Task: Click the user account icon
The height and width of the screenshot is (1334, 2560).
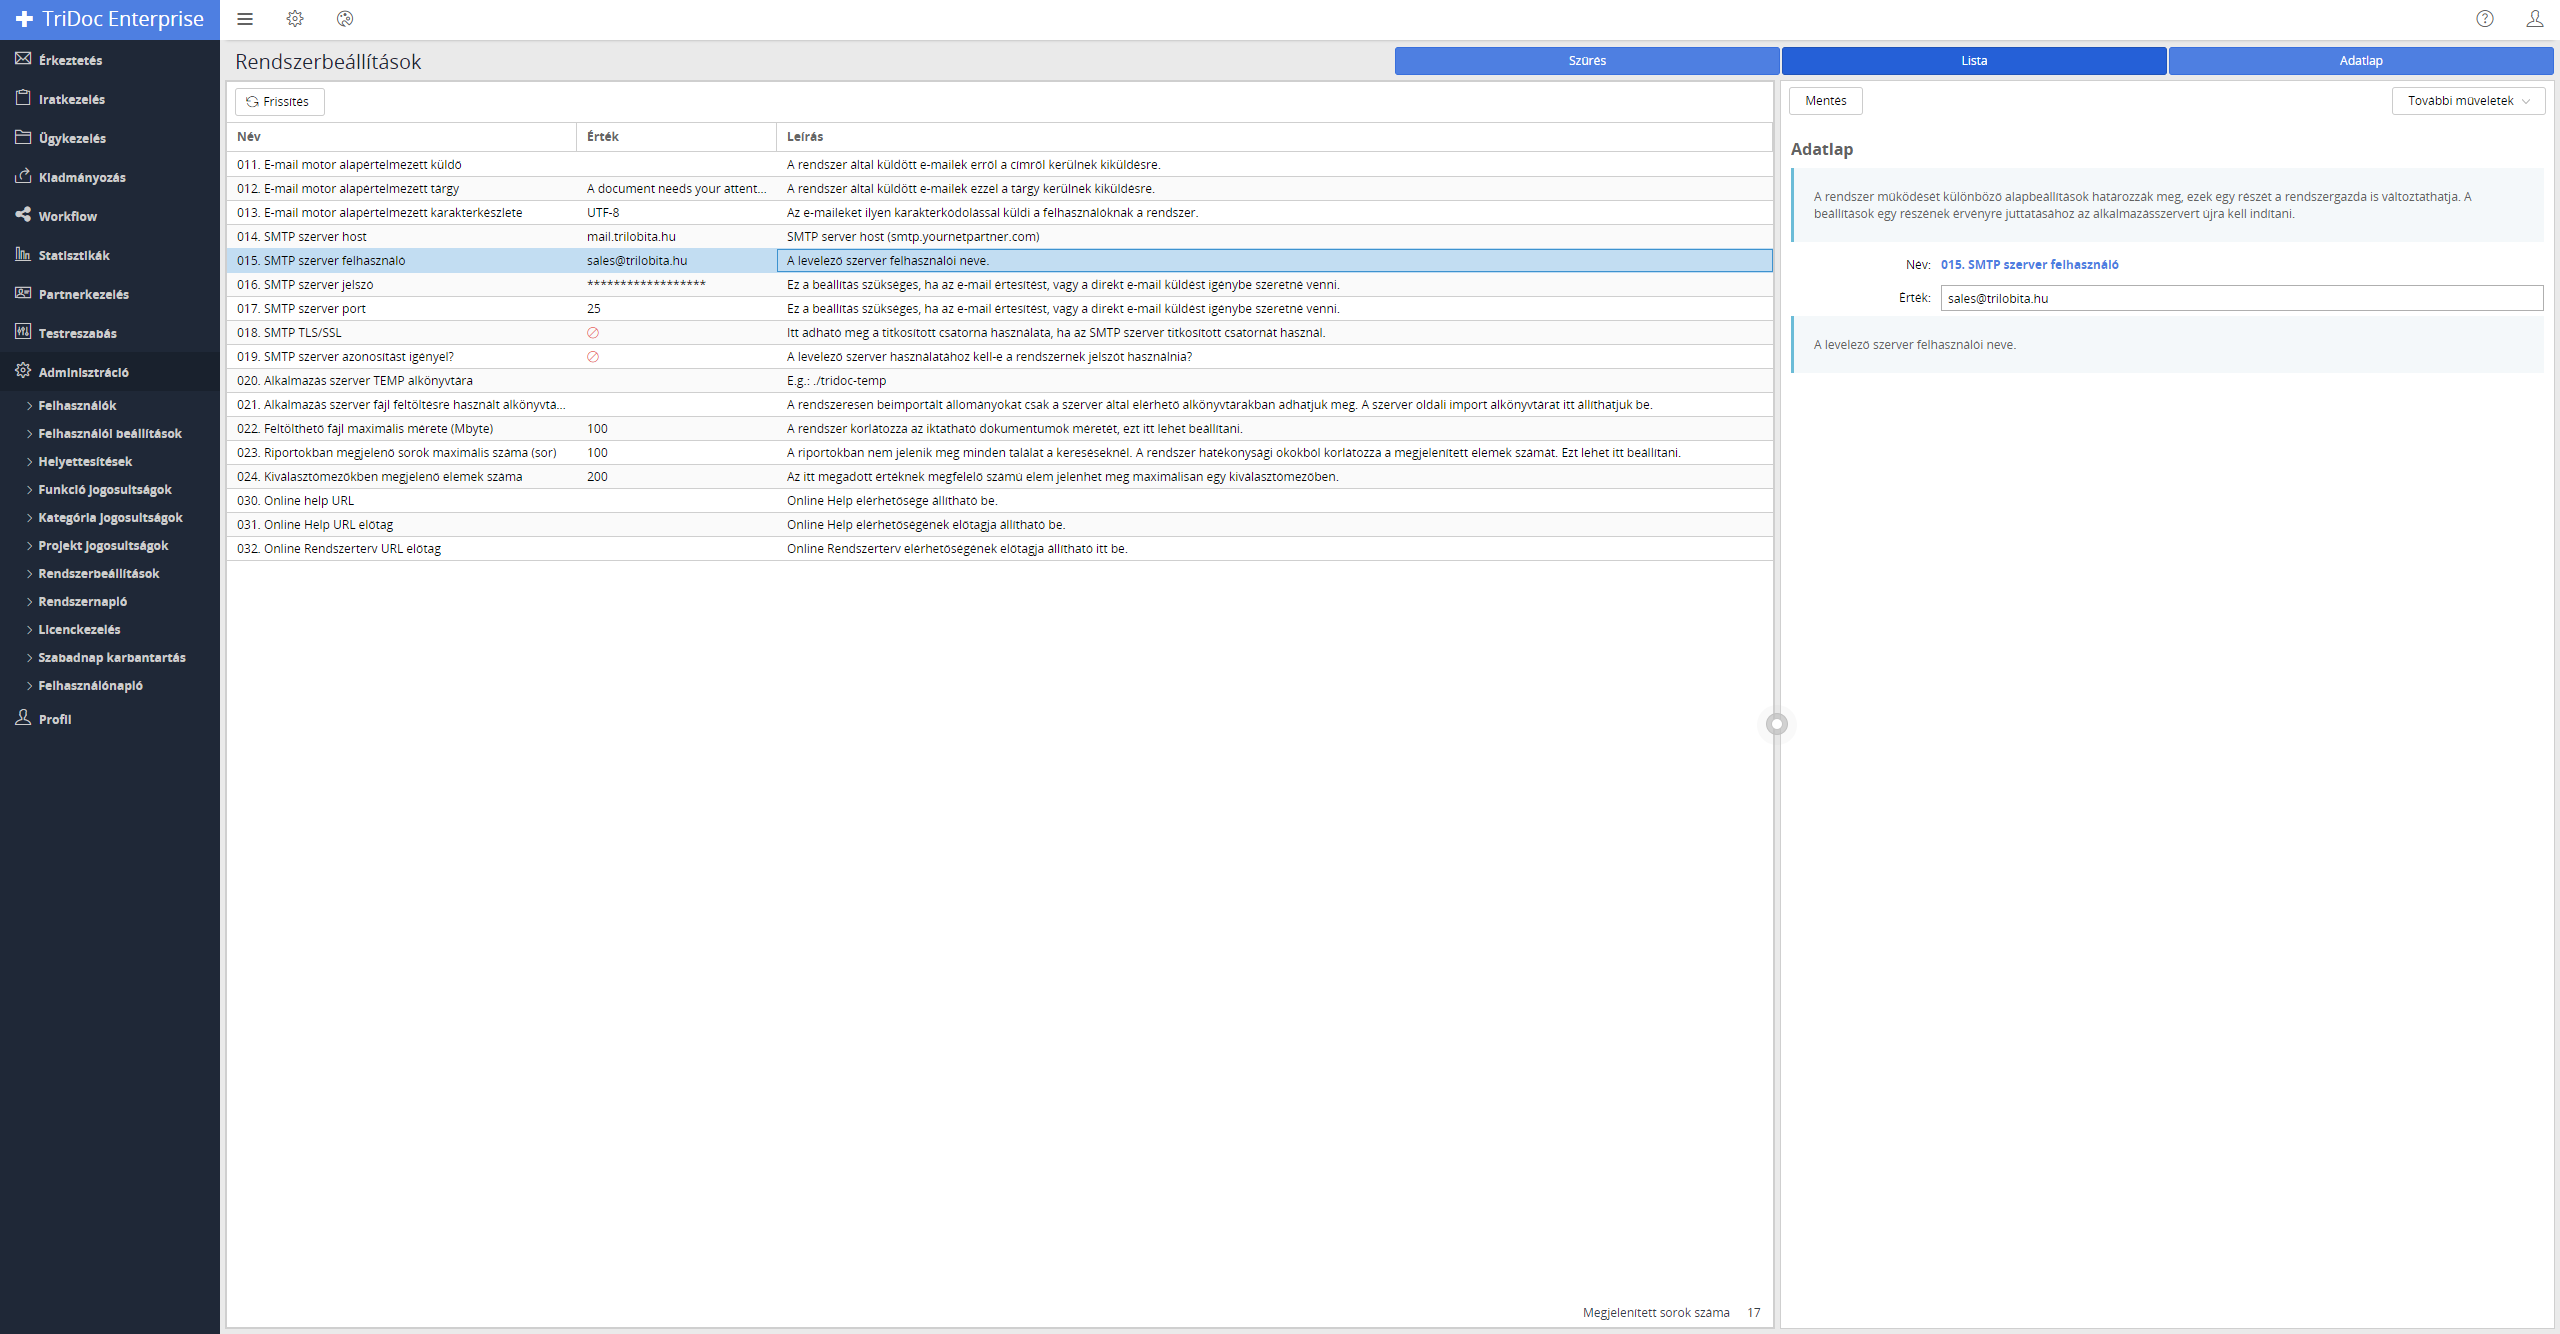Action: click(2535, 19)
